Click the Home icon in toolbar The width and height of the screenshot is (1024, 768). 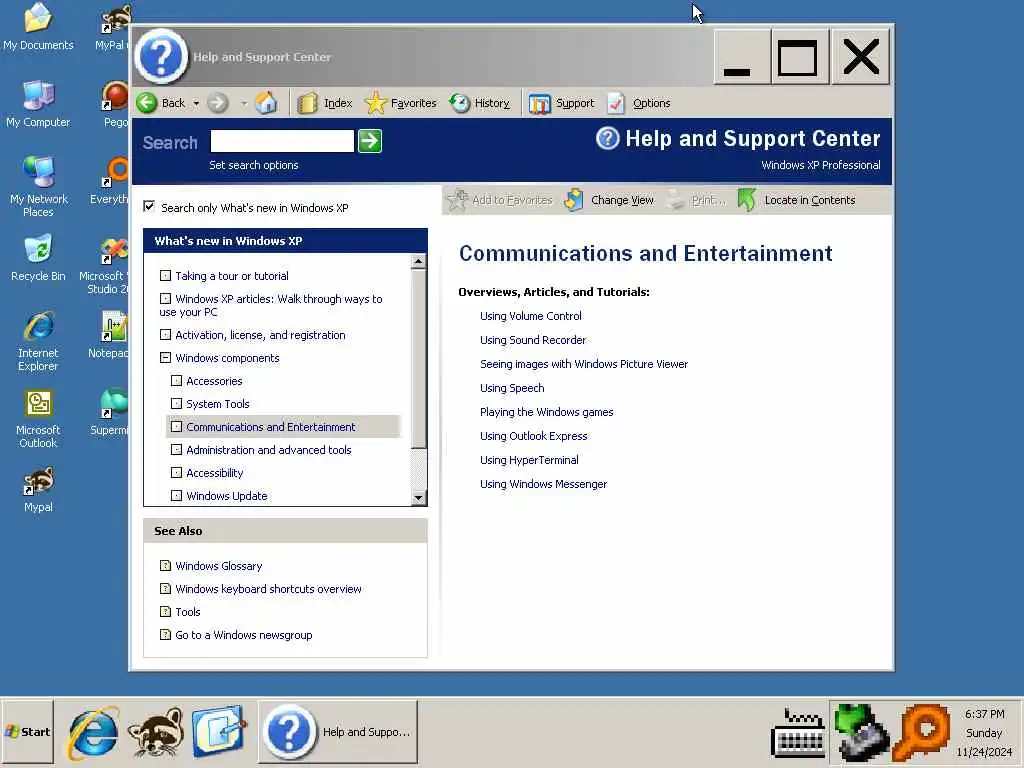click(266, 103)
